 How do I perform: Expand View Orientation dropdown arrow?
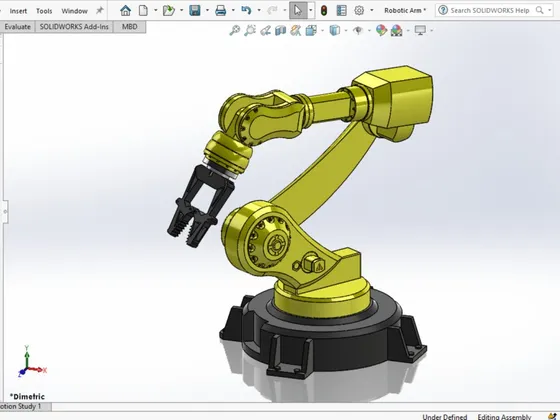tap(322, 31)
